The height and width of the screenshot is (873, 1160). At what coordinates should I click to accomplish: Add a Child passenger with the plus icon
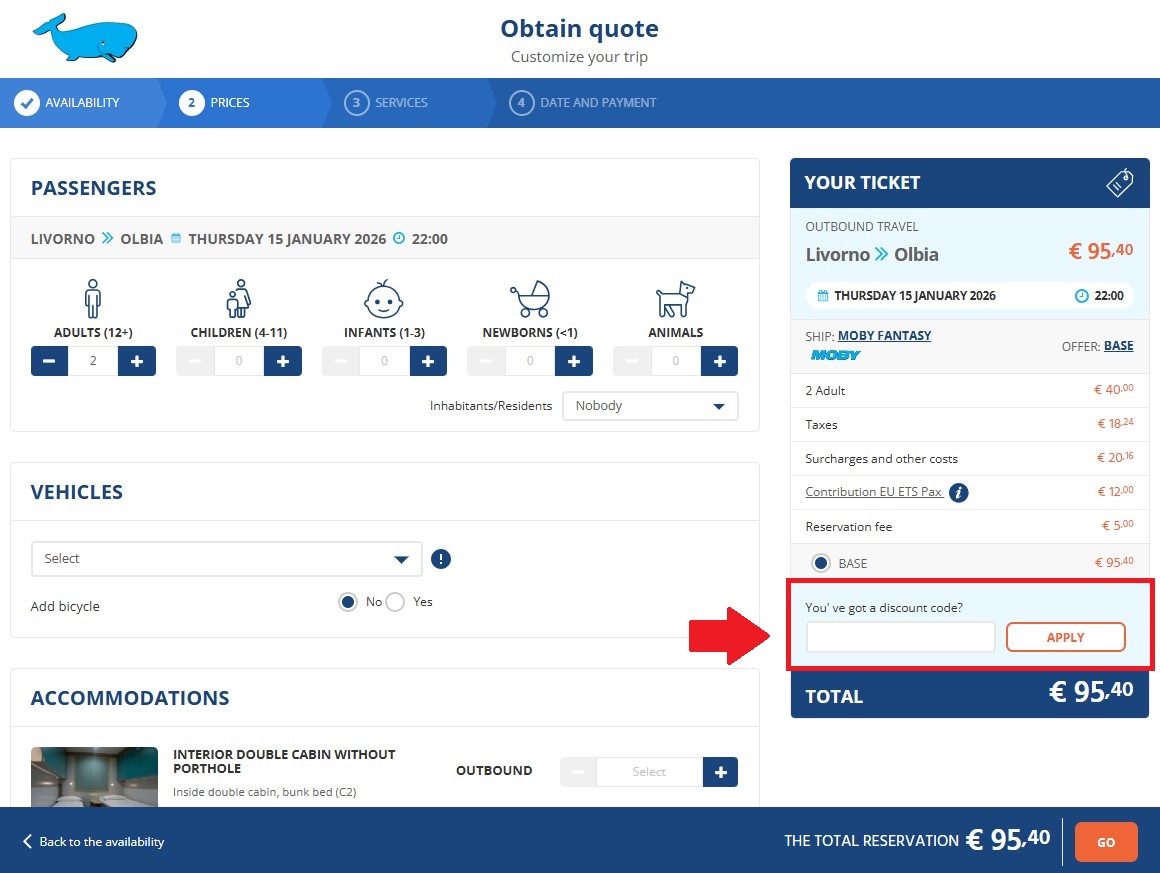click(x=283, y=361)
